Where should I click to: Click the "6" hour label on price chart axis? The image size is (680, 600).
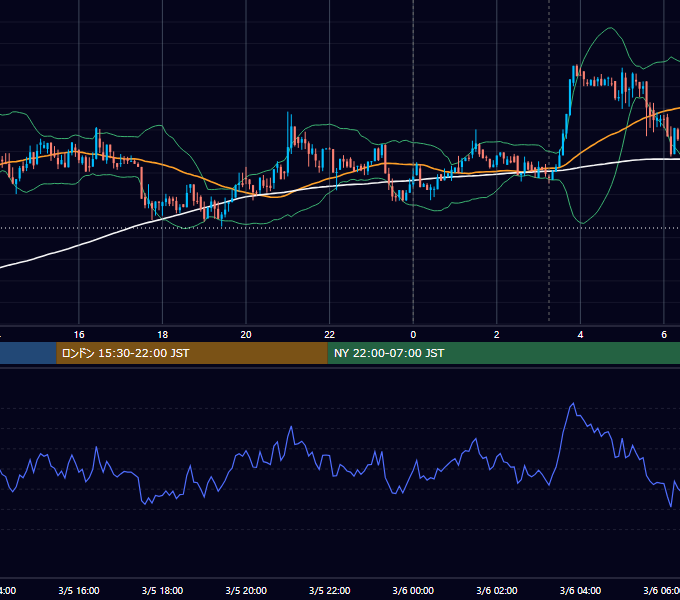coord(664,335)
